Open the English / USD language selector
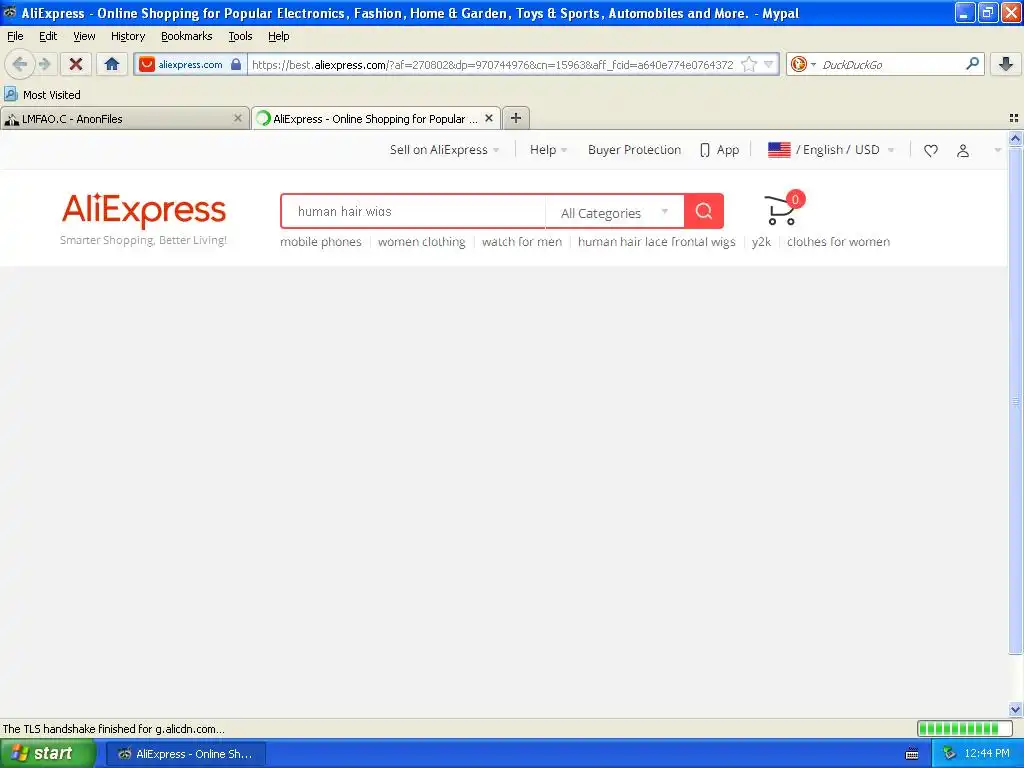The image size is (1024, 768). pyautogui.click(x=831, y=150)
